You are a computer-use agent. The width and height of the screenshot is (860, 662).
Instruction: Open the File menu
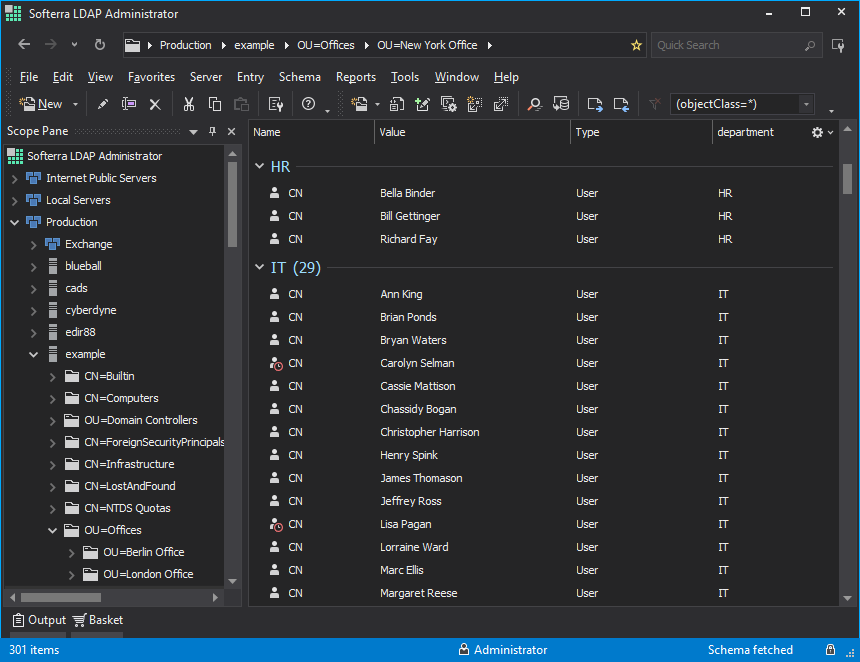(29, 77)
